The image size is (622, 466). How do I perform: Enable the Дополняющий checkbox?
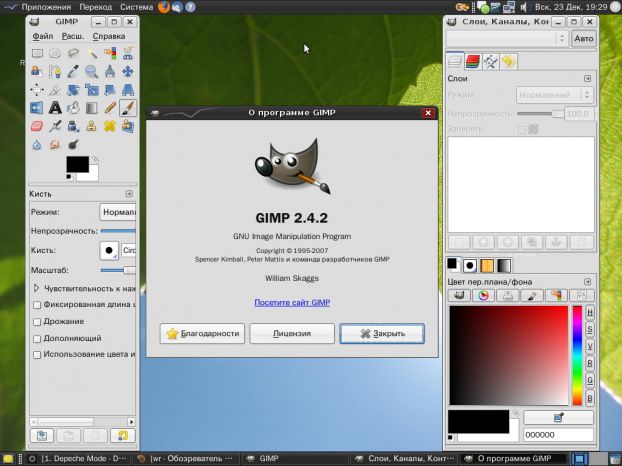(37, 339)
